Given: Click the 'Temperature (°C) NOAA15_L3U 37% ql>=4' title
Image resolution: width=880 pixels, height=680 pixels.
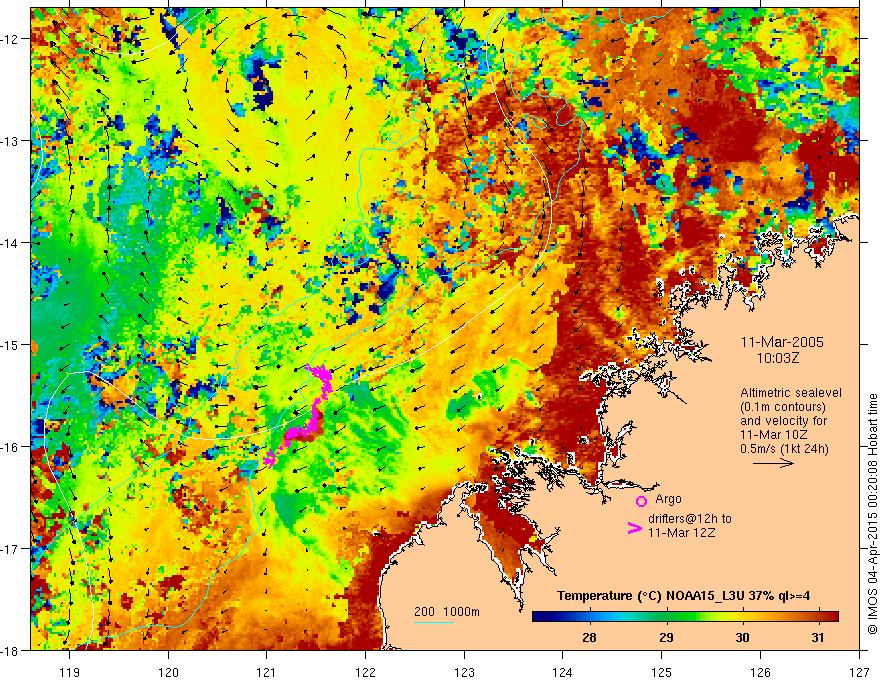Looking at the screenshot, I should point(683,596).
